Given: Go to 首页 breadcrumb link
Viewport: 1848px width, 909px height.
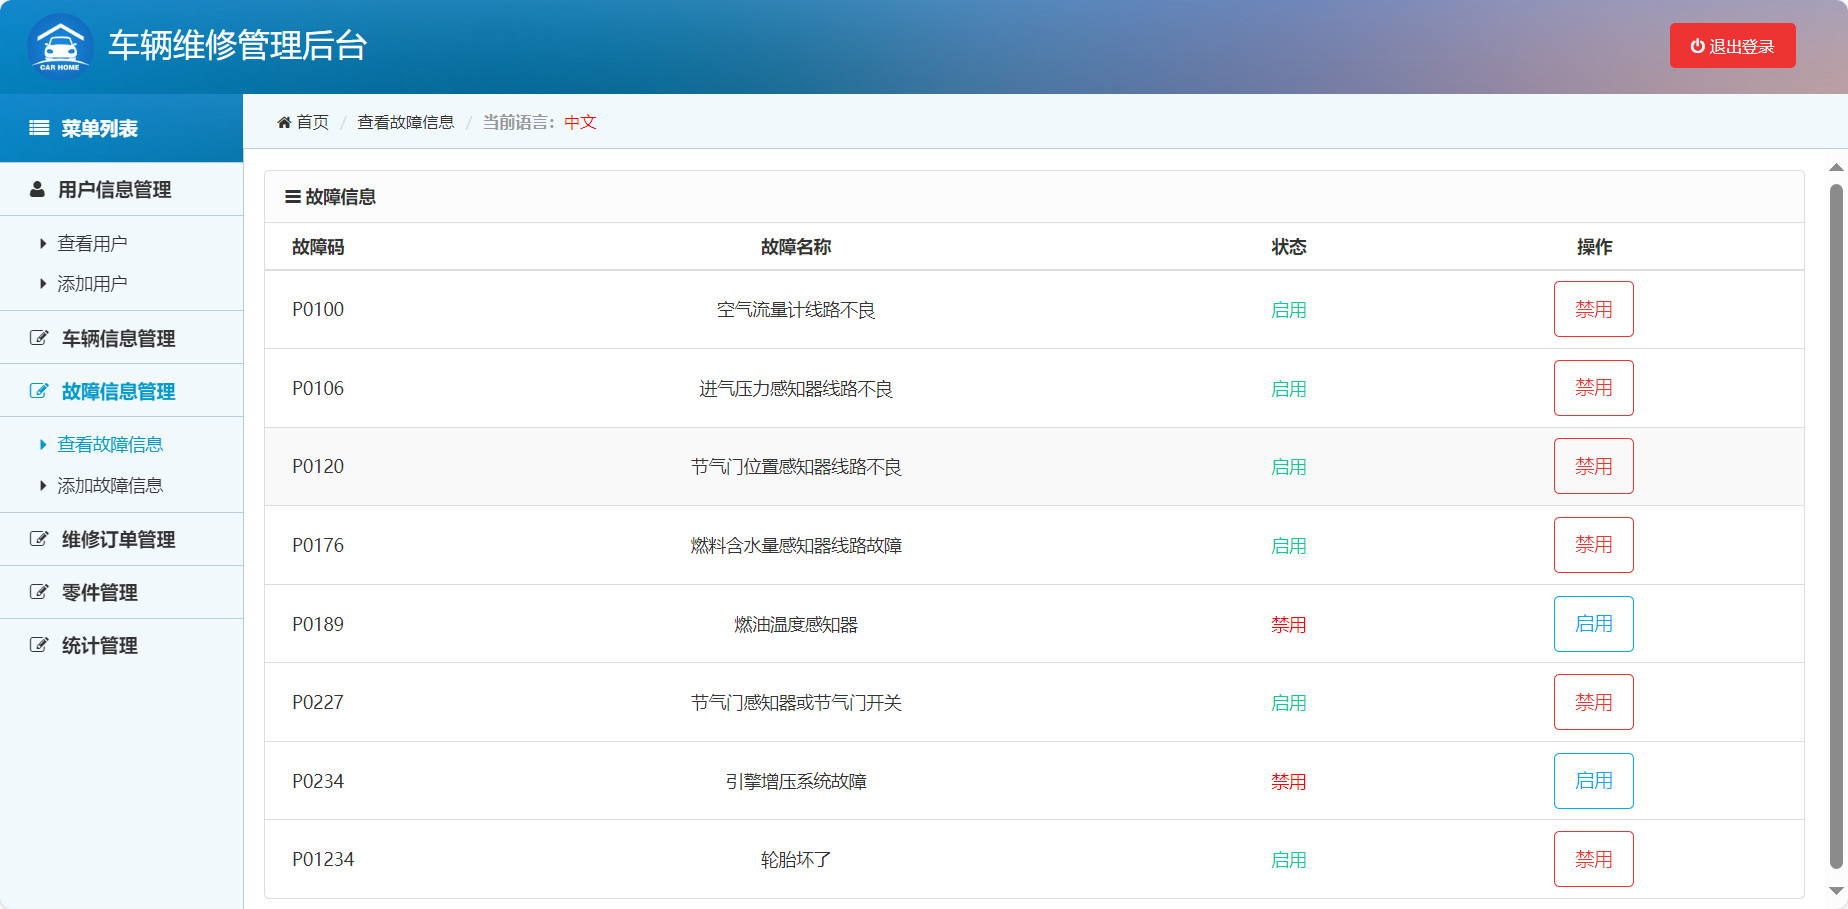Looking at the screenshot, I should coord(312,122).
